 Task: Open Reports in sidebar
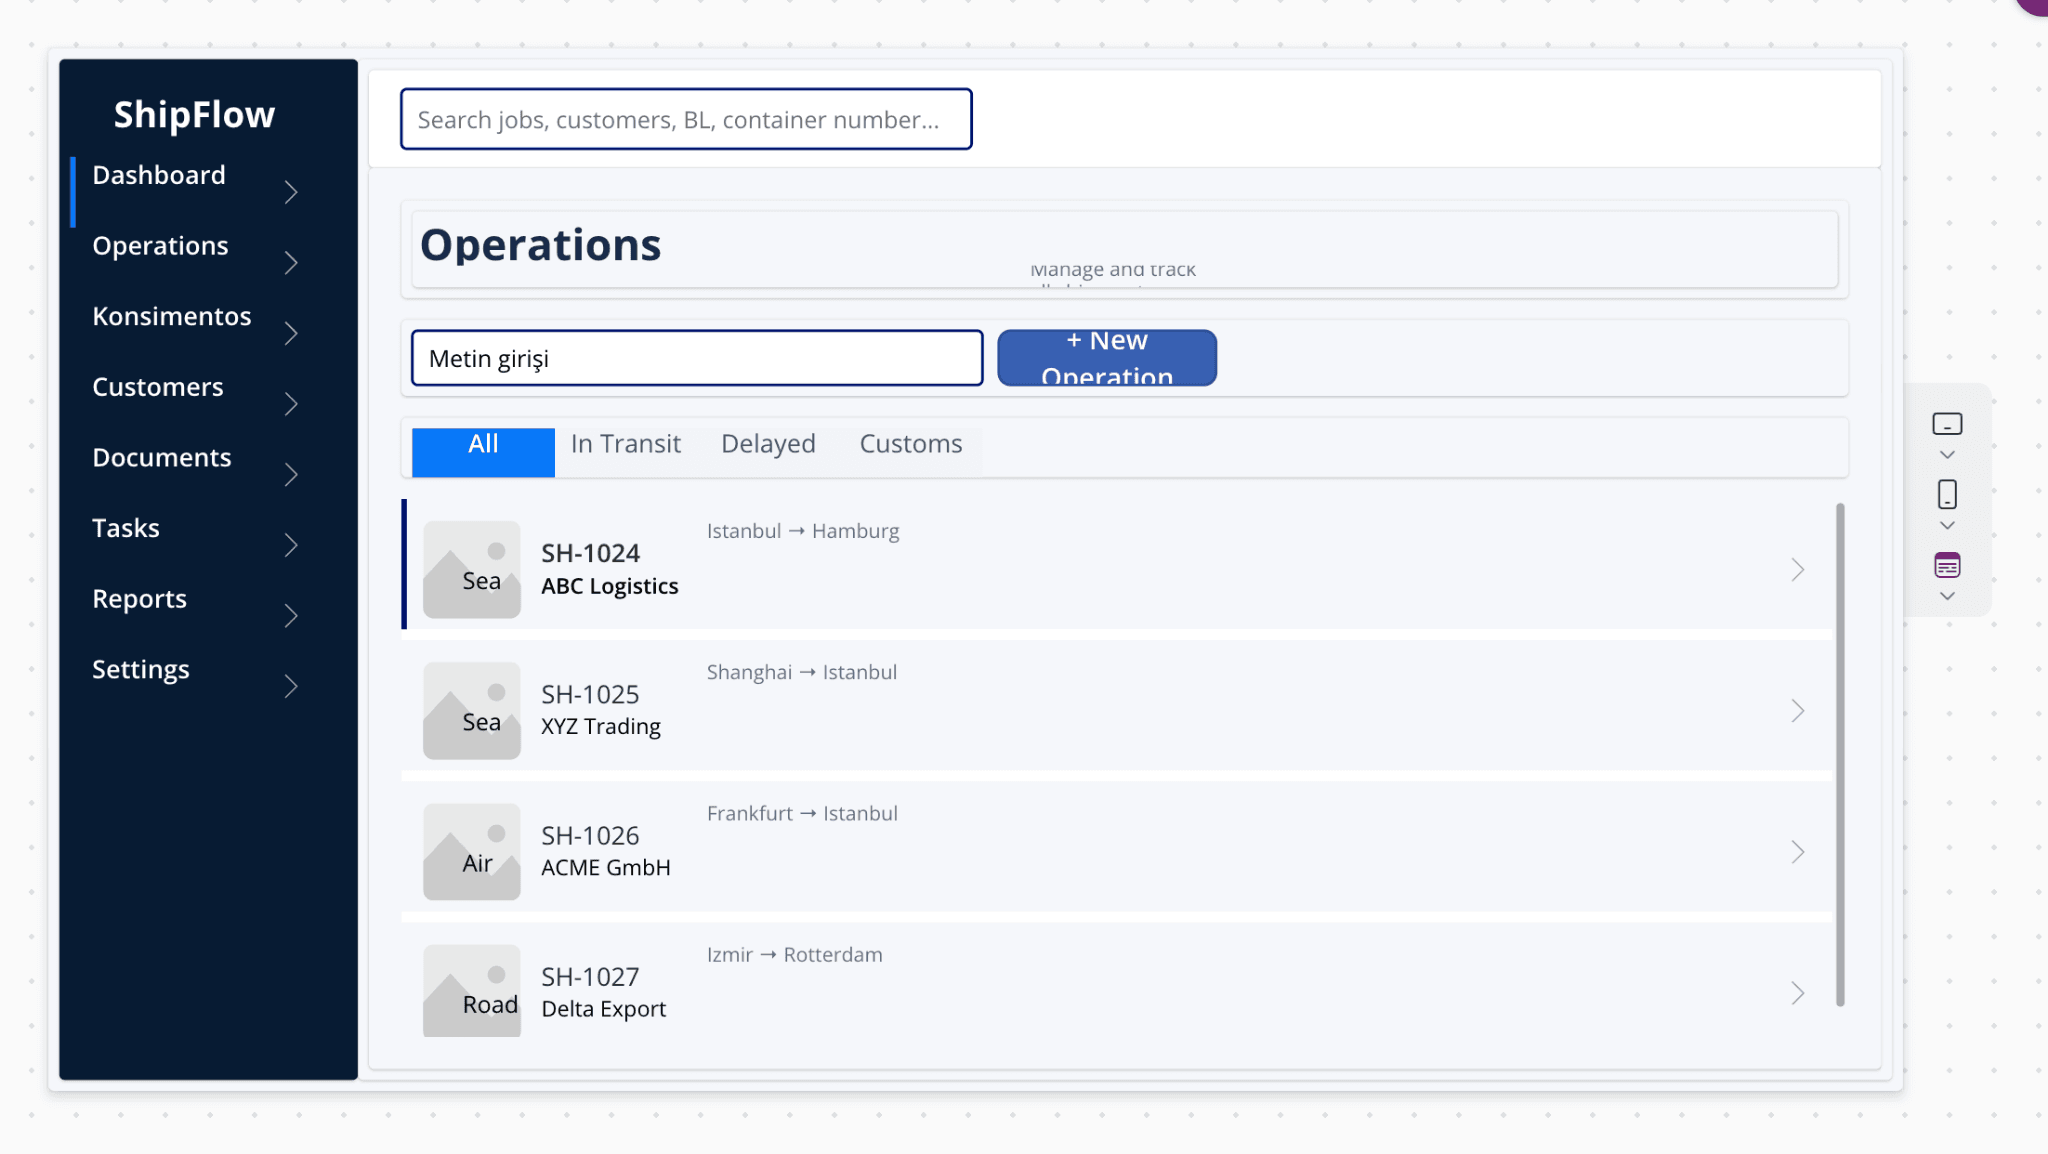point(139,599)
